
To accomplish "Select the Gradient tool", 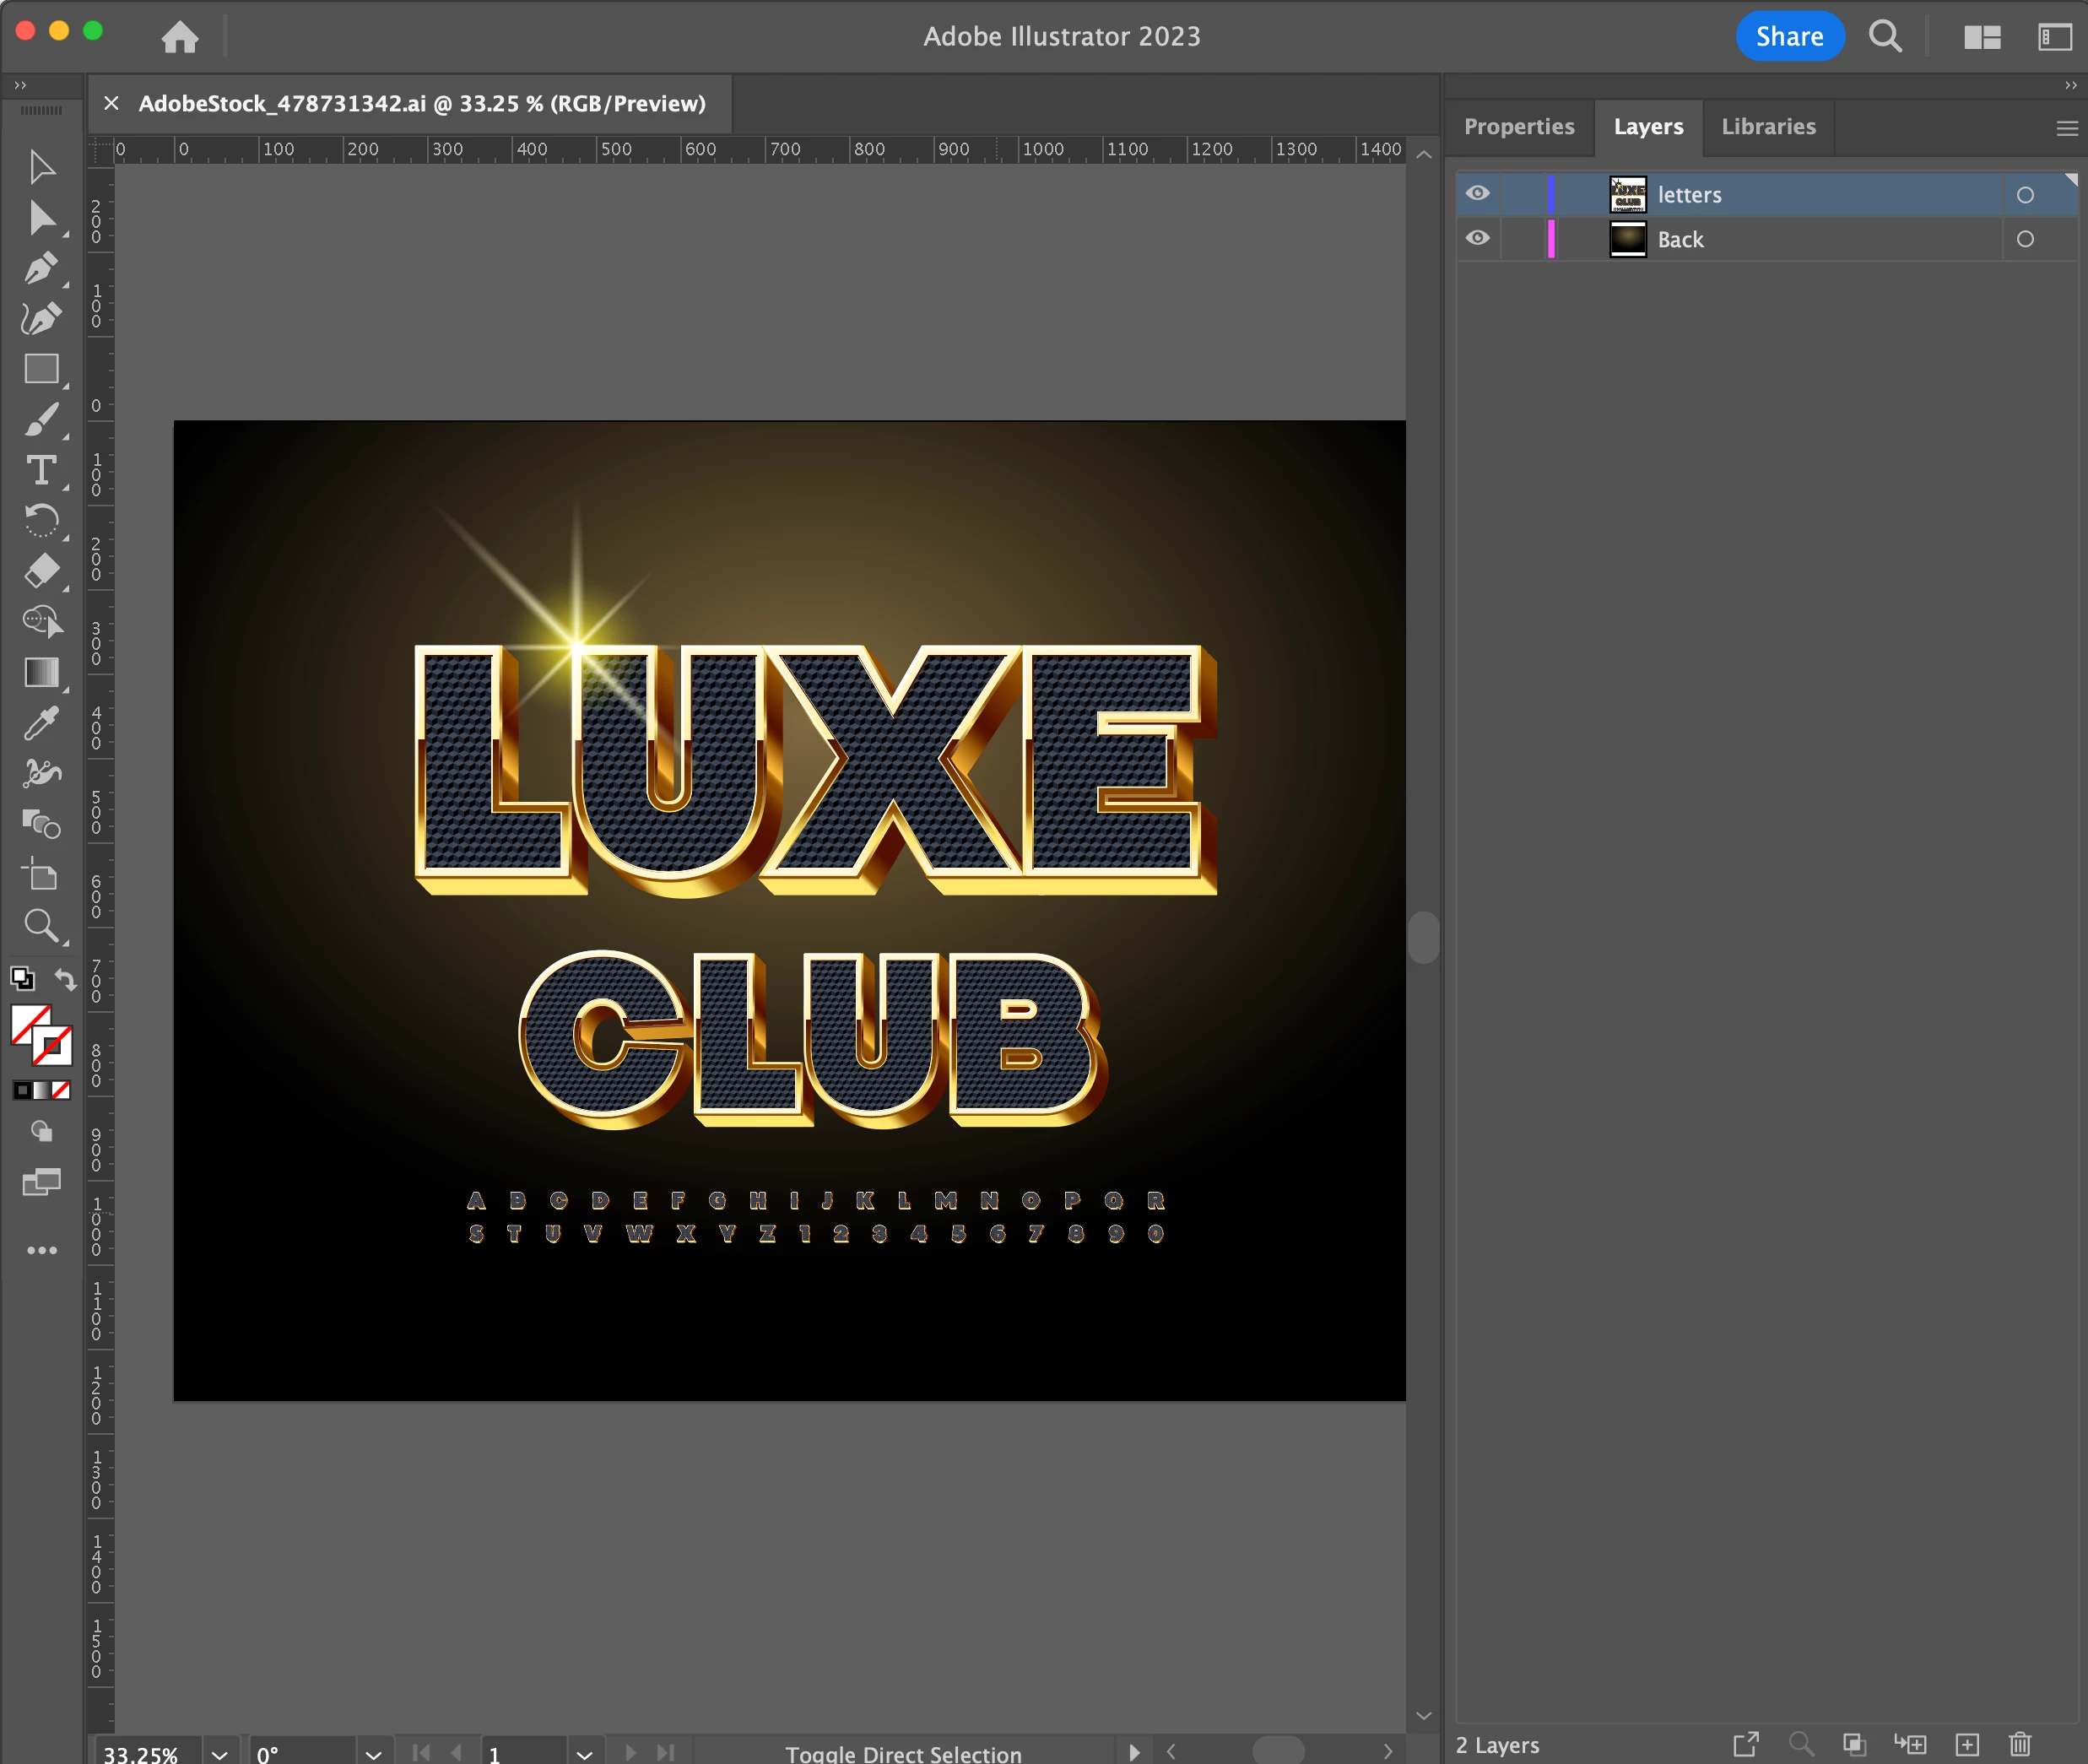I will [41, 672].
